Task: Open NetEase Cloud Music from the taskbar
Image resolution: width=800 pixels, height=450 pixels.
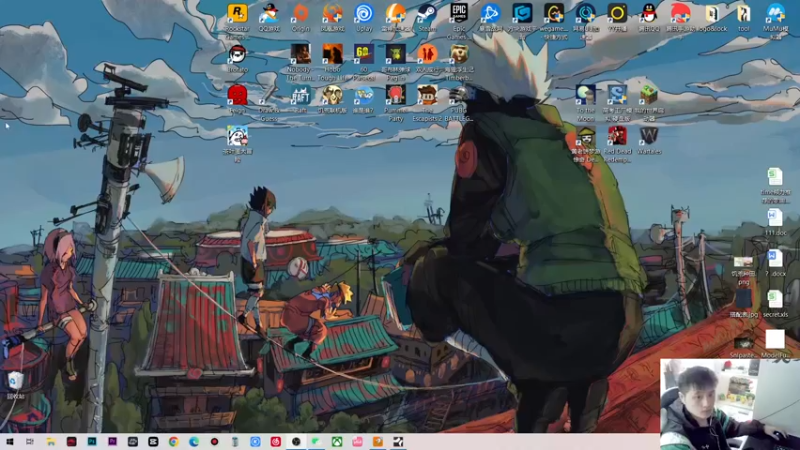Action: pos(276,442)
